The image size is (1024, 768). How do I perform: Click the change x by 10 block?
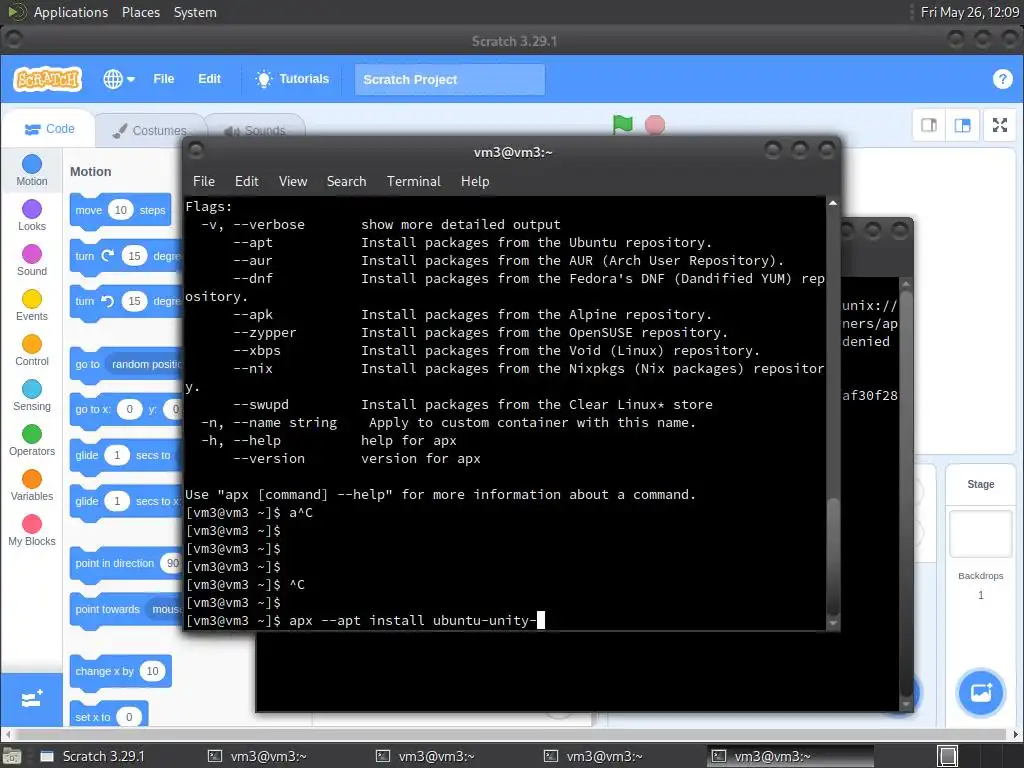pos(121,671)
